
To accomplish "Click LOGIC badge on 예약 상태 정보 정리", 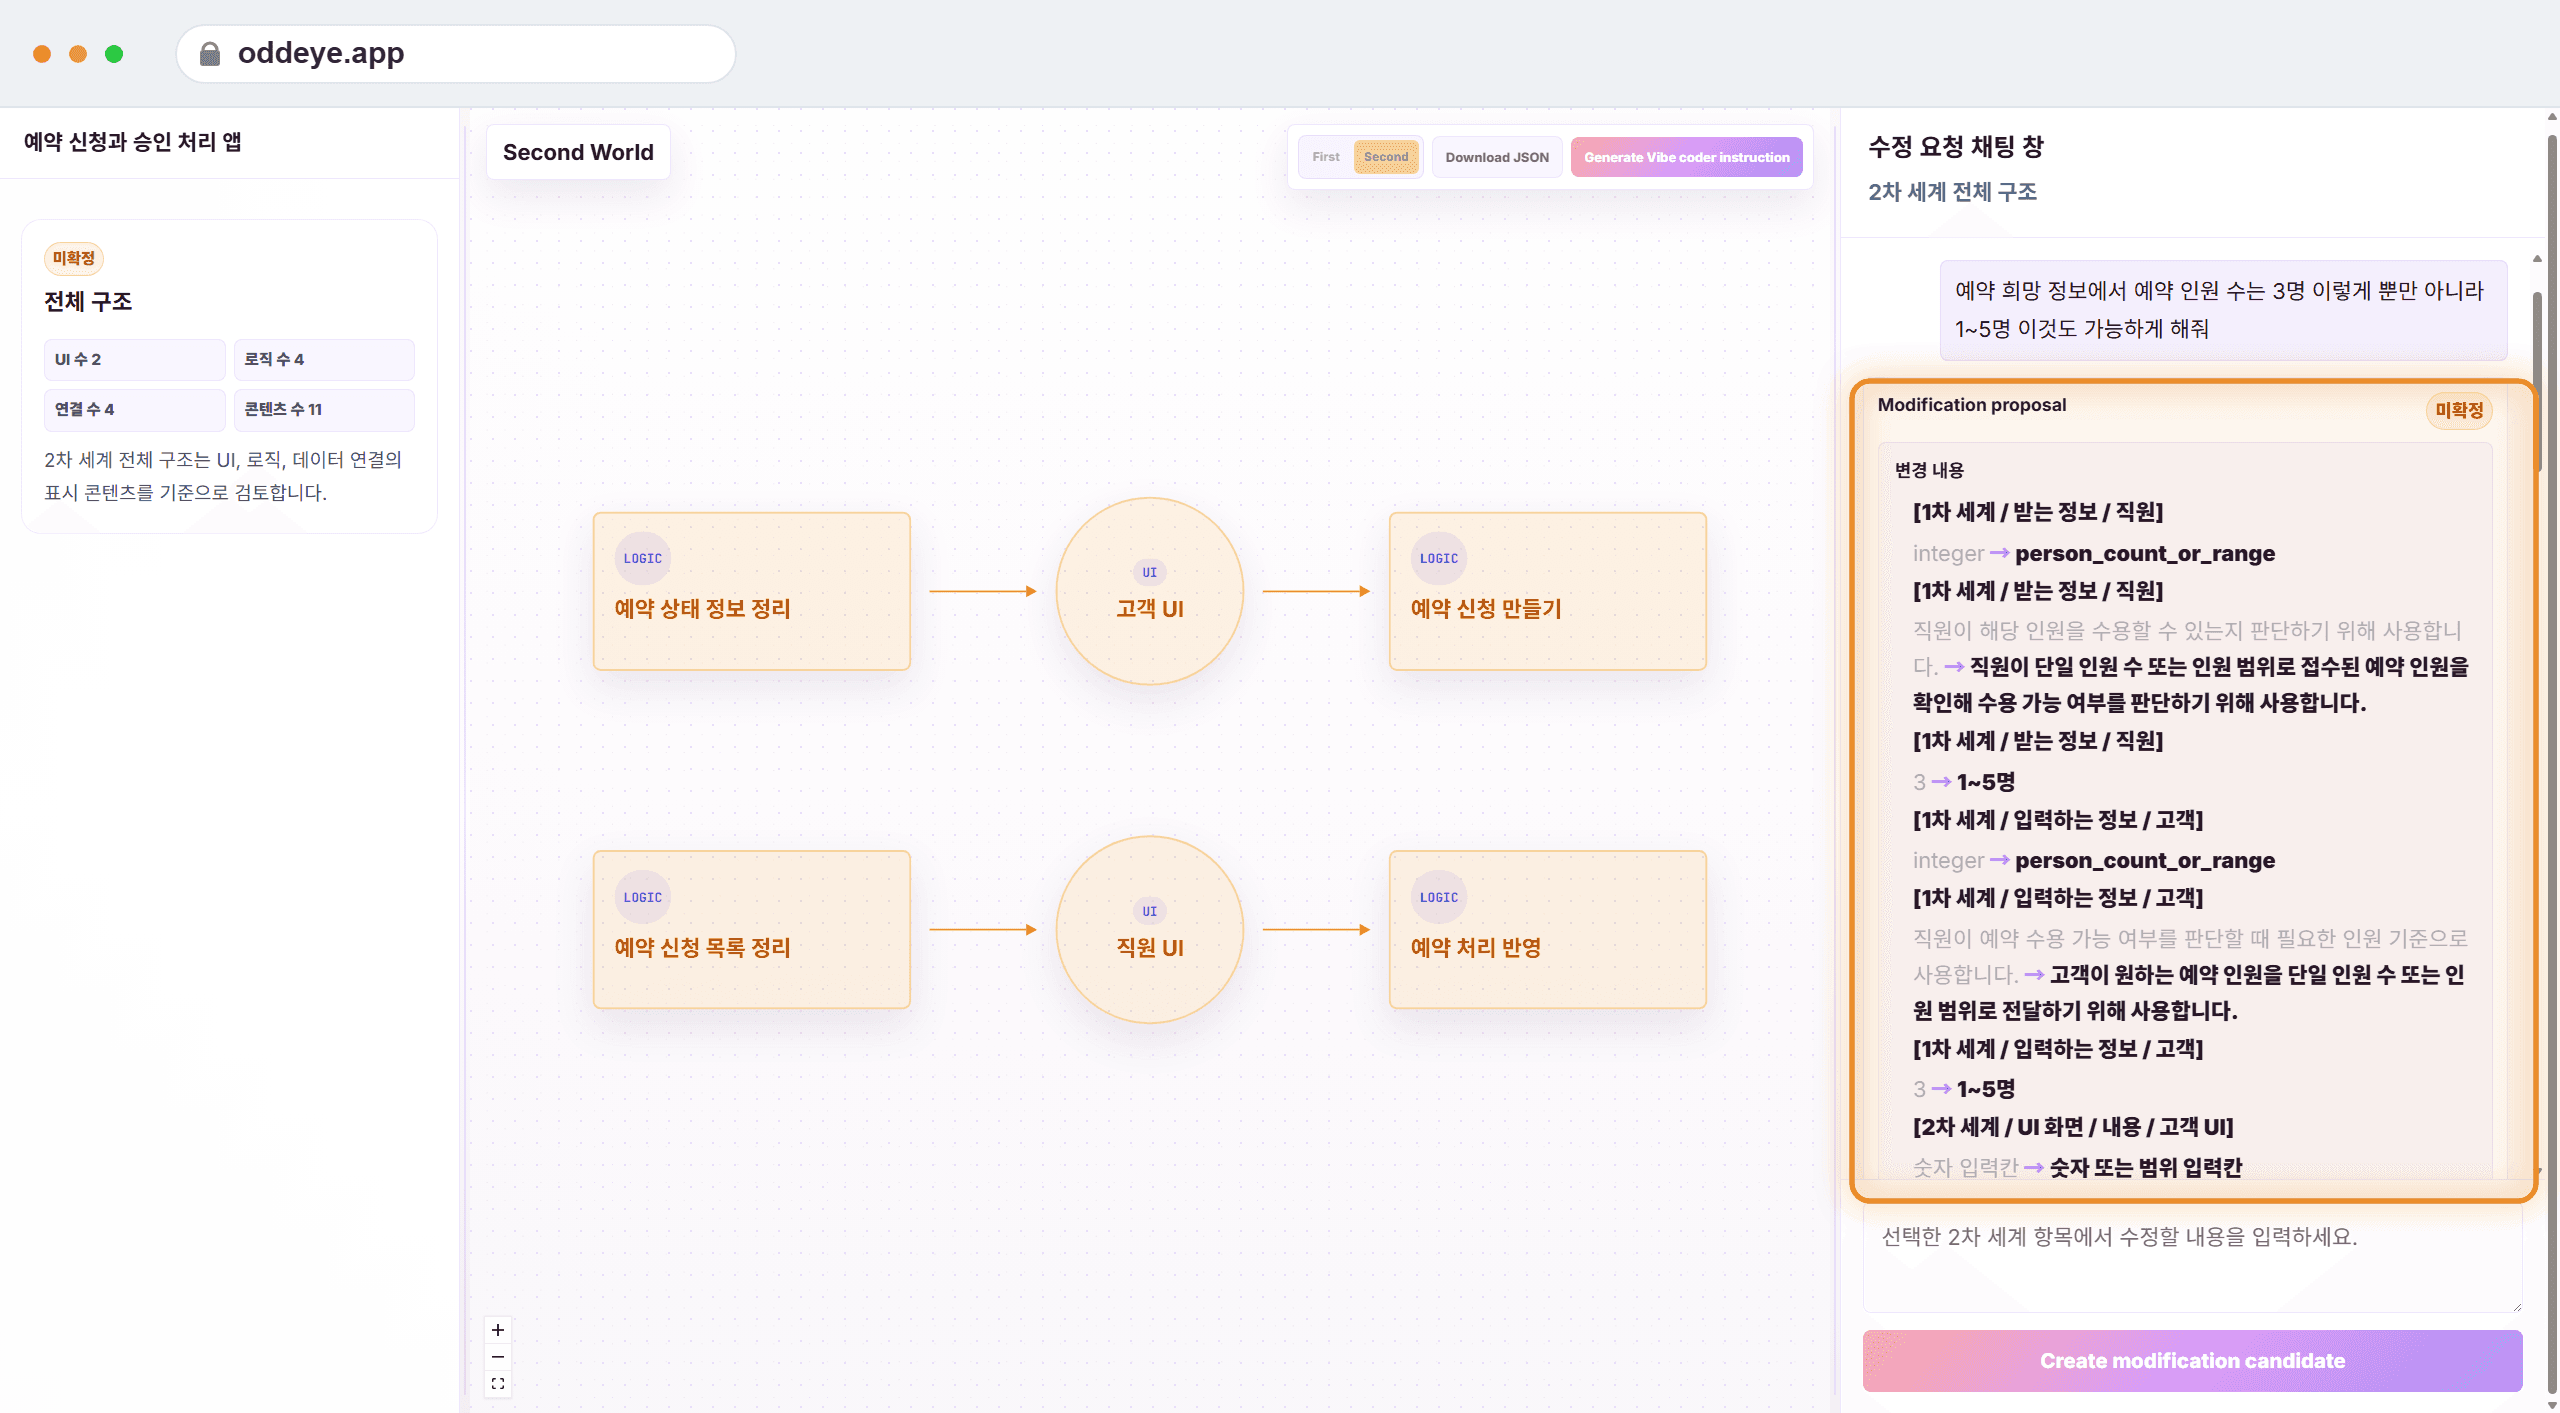I will (x=642, y=558).
